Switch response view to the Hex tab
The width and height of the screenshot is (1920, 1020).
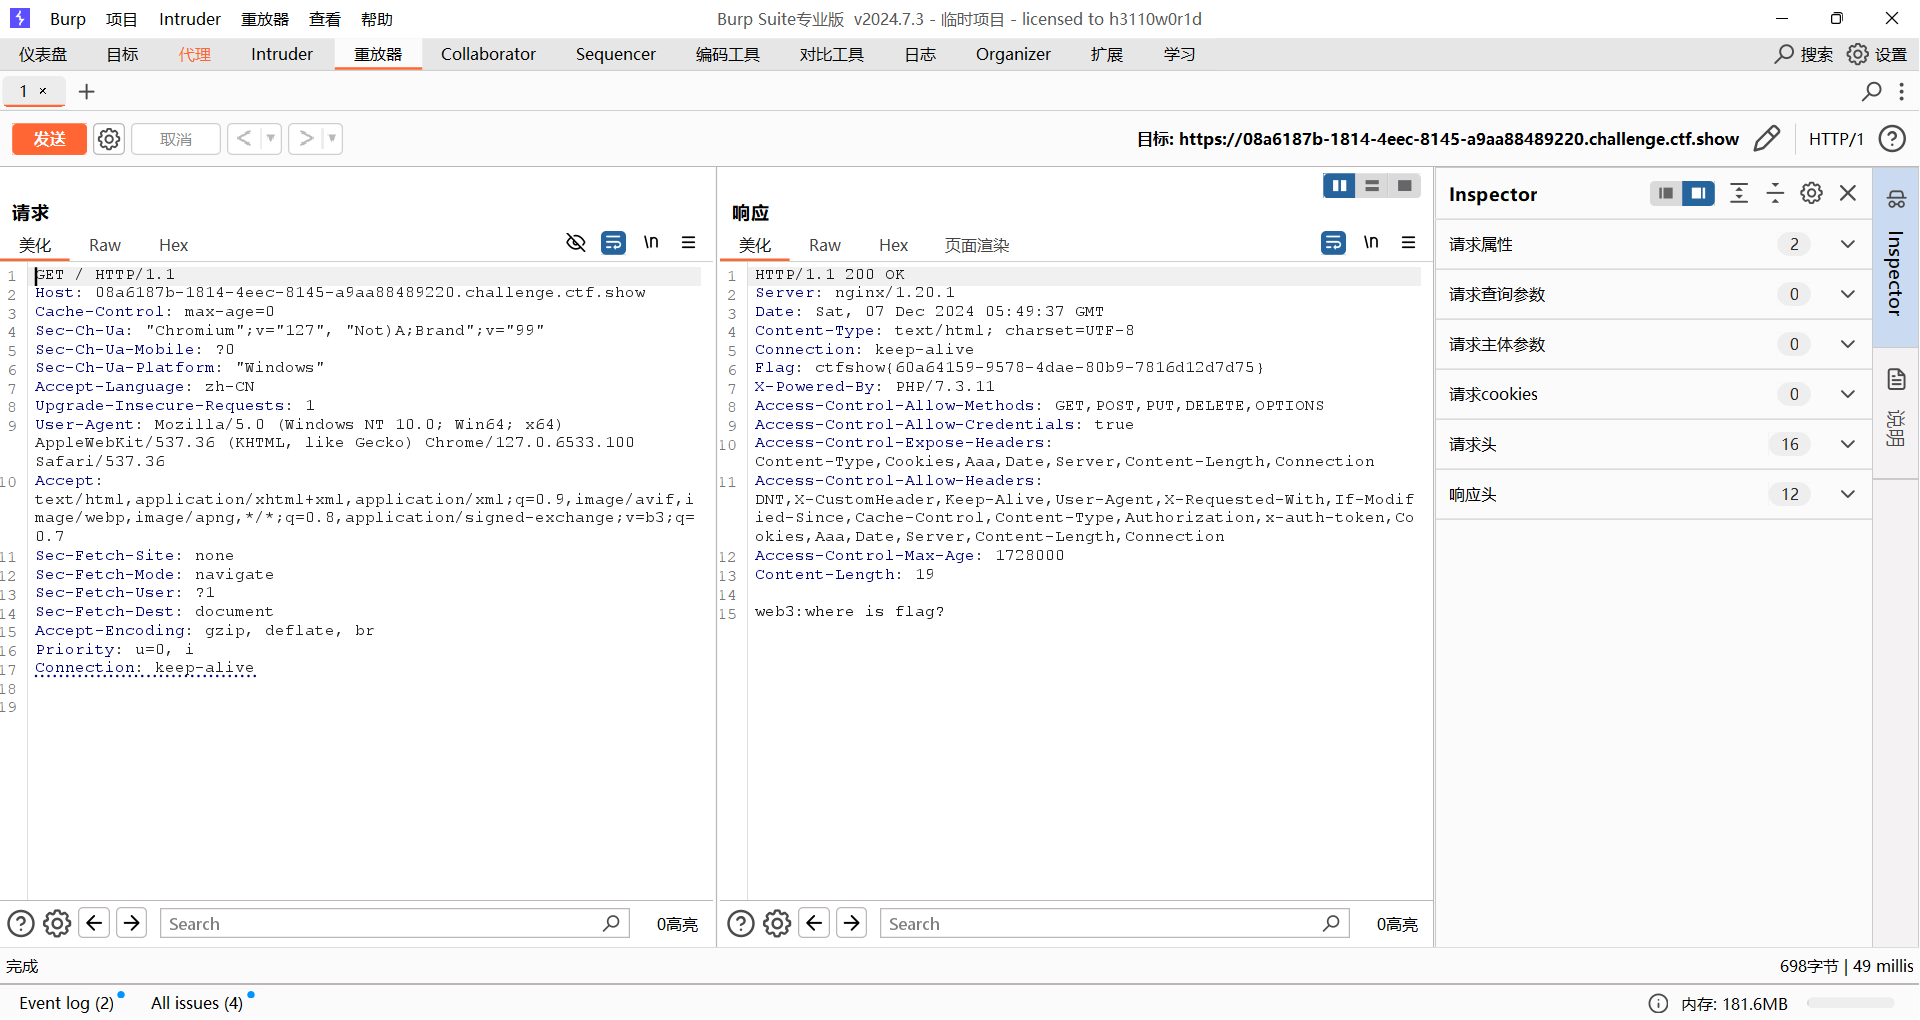click(x=893, y=245)
